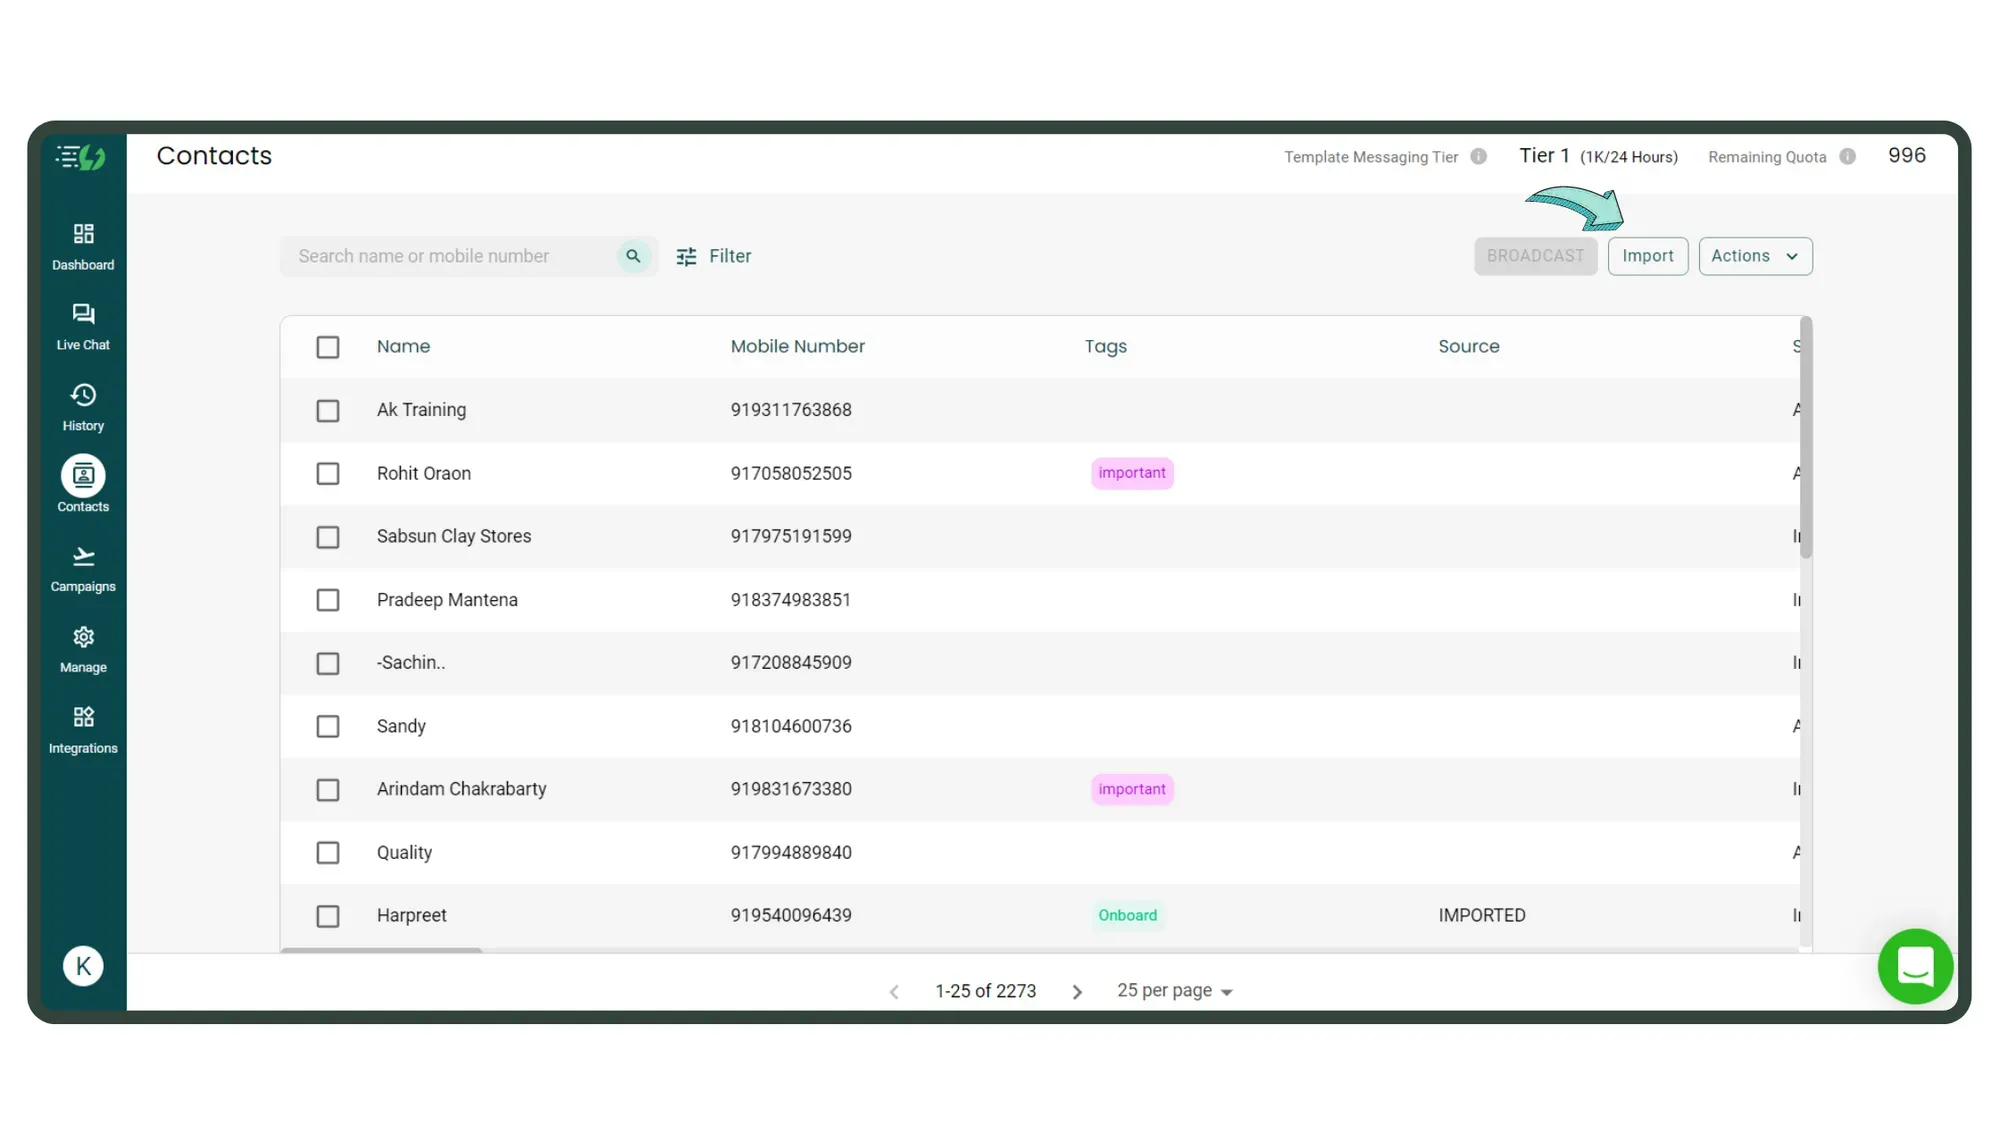Open the Dashboard sidebar icon
The width and height of the screenshot is (2000, 1125).
pos(83,235)
